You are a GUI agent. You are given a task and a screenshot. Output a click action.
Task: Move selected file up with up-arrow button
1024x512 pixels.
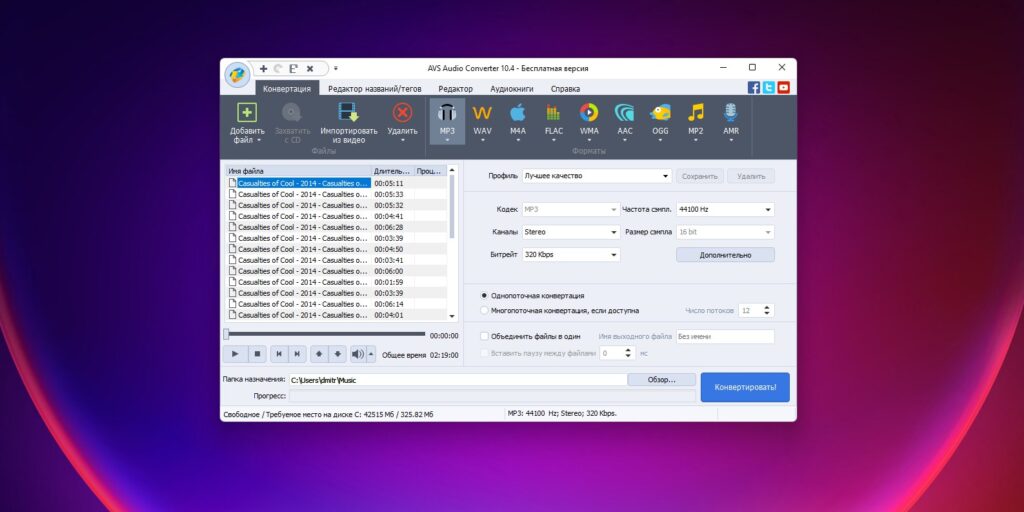coord(319,354)
